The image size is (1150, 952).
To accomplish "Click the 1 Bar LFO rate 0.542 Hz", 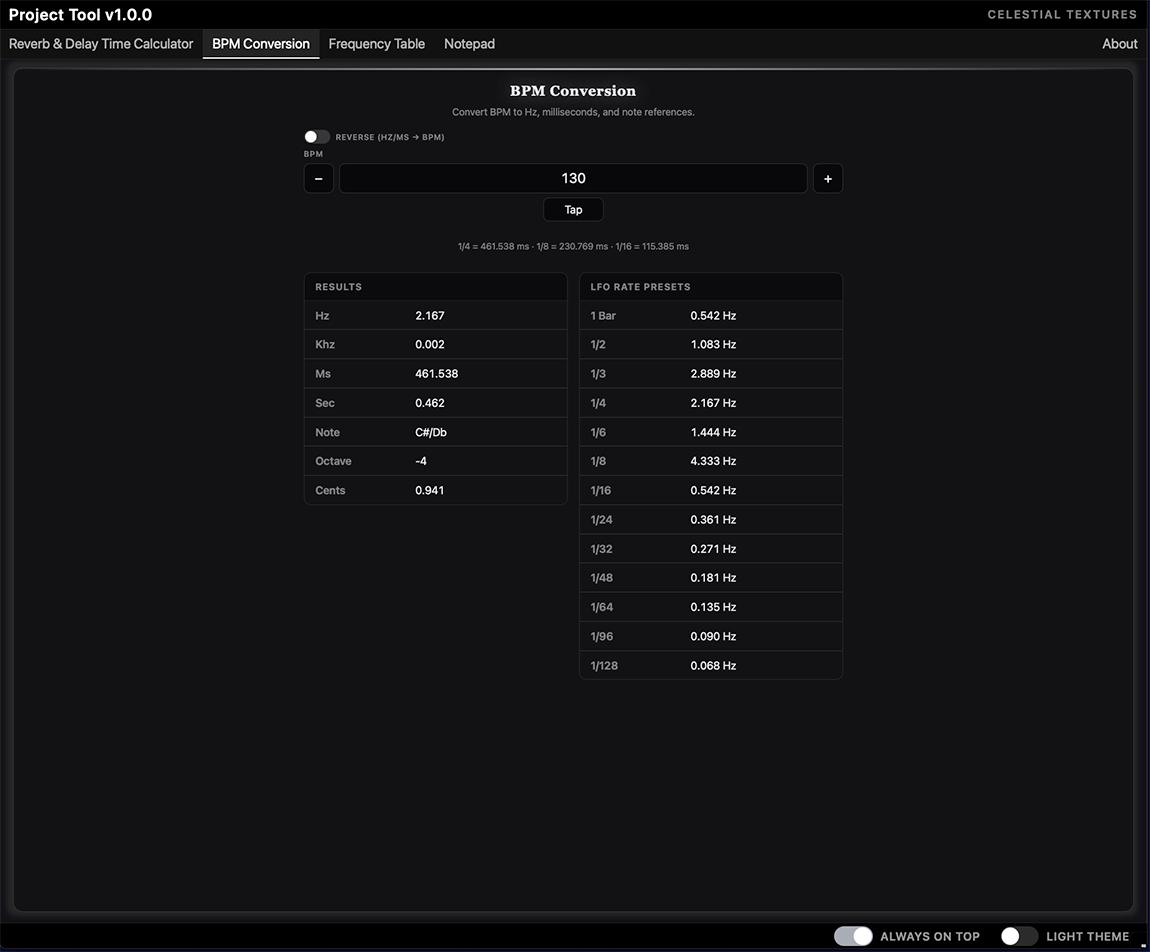I will coord(713,315).
